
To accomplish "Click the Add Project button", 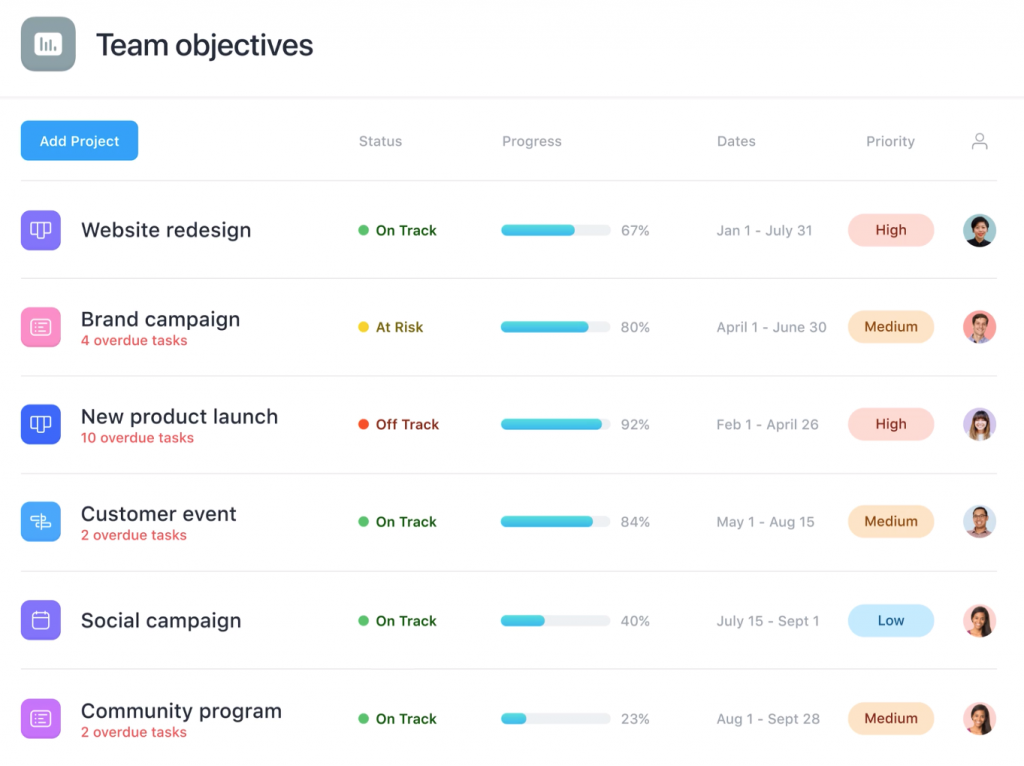I will coord(79,140).
